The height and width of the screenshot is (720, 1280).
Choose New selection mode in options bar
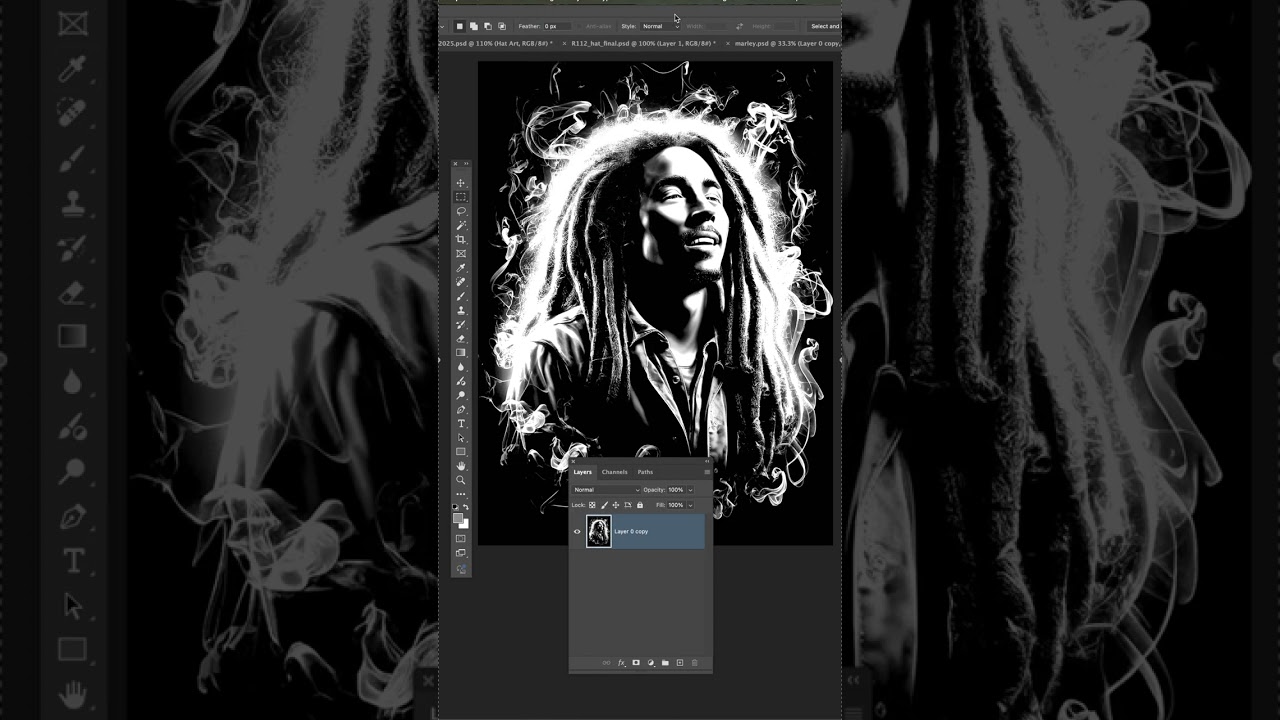pos(460,26)
